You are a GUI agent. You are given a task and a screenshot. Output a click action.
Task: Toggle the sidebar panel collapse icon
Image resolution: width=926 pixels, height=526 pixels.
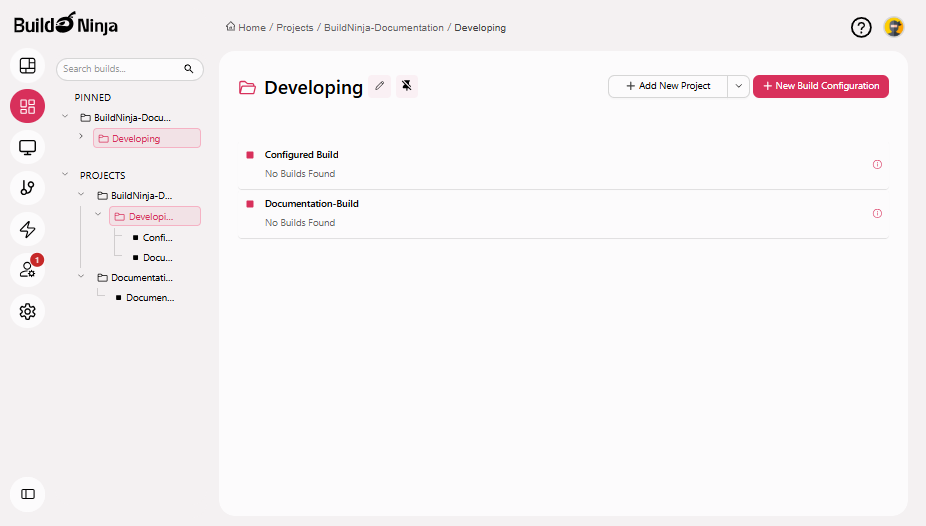27,494
